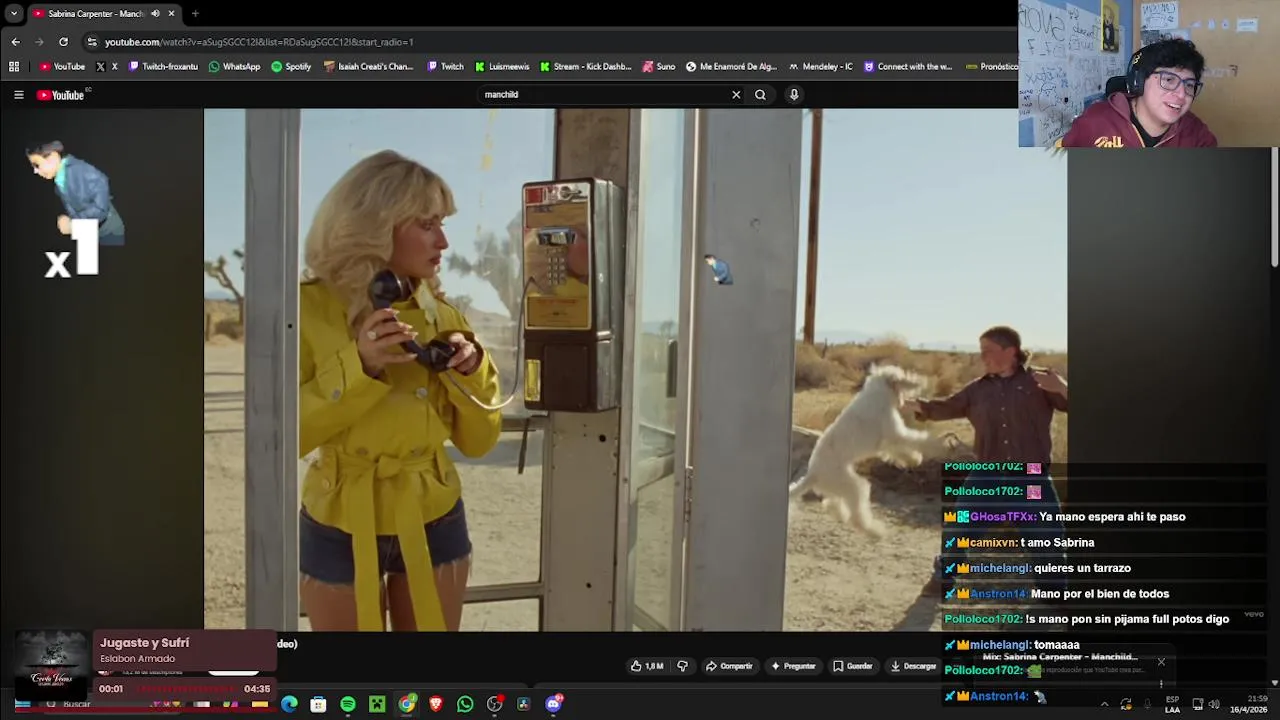Open OBS Studio from taskbar

tap(495, 705)
